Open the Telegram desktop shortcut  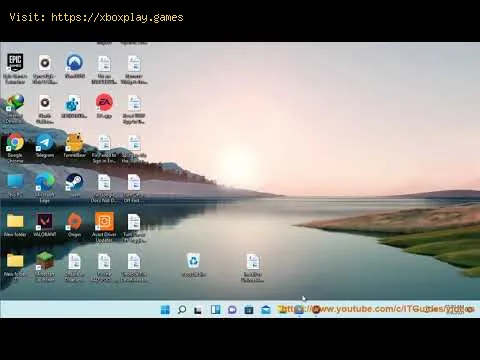(45, 142)
